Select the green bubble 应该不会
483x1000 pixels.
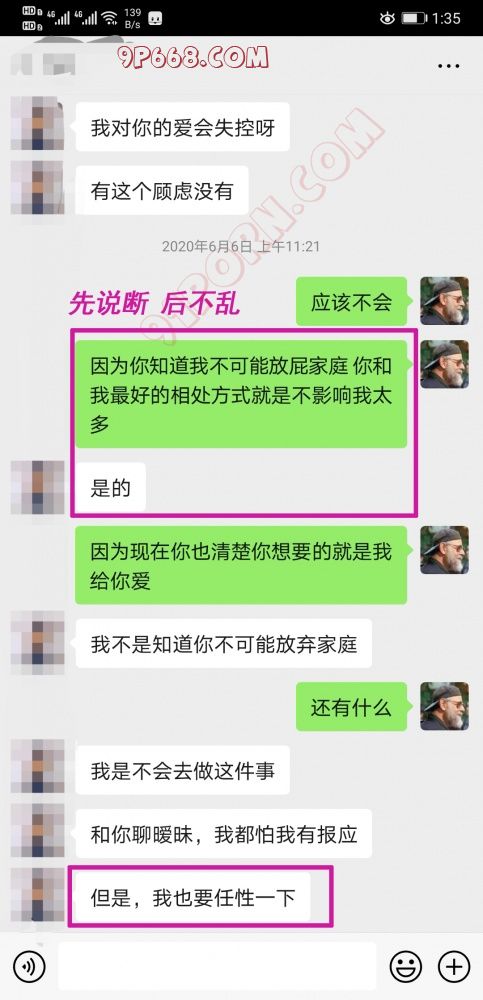point(352,301)
